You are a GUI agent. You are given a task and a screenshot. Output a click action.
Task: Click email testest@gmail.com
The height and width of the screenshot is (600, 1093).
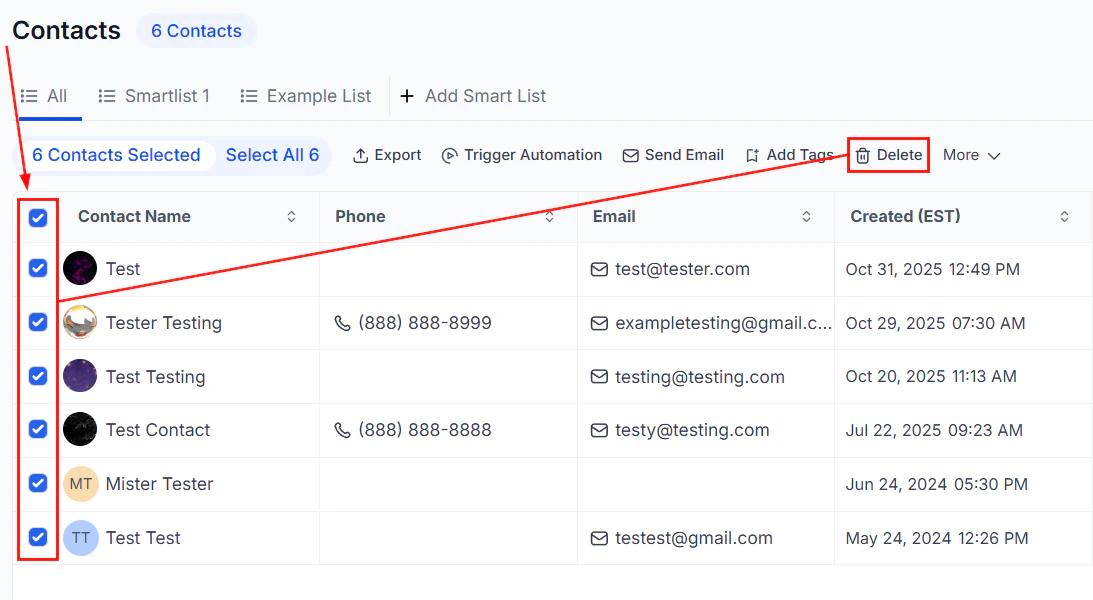694,538
